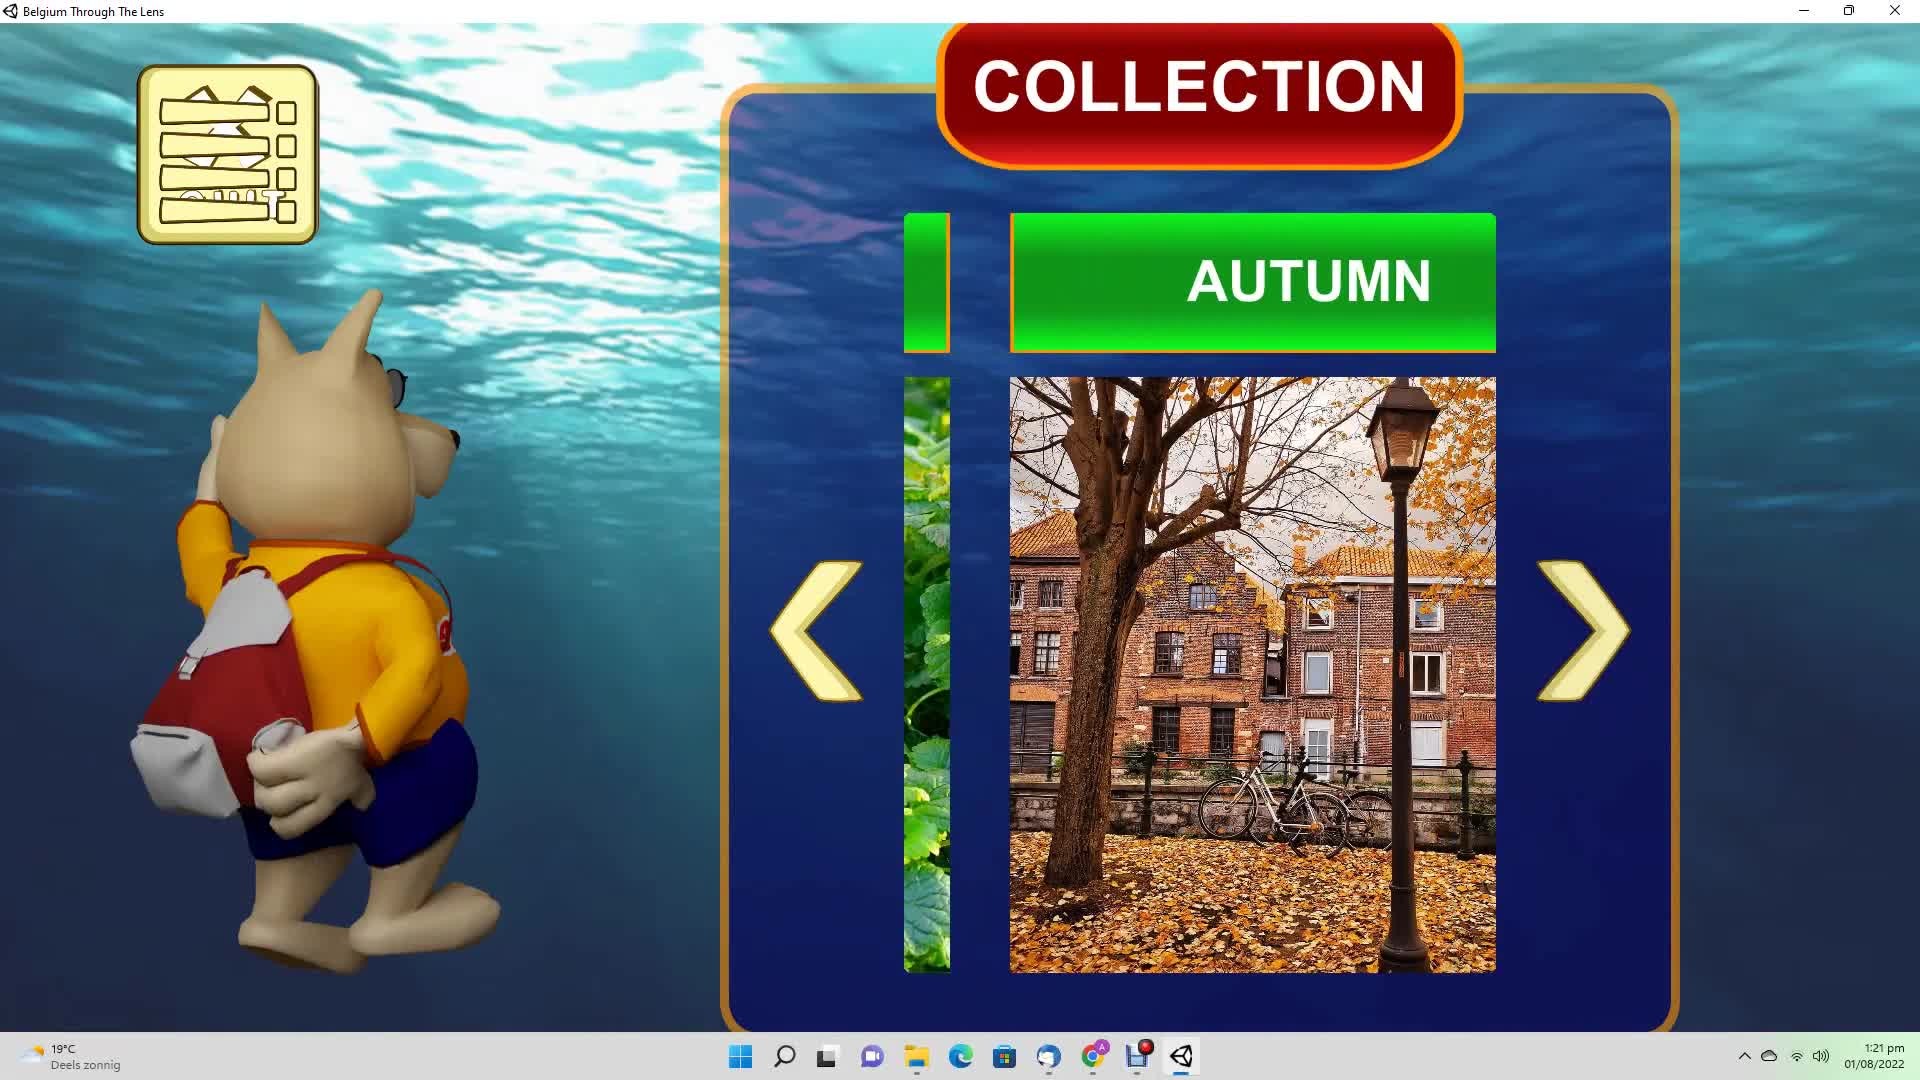Launch Microsoft Edge from taskbar
Screen dimensions: 1920x1080
961,1056
